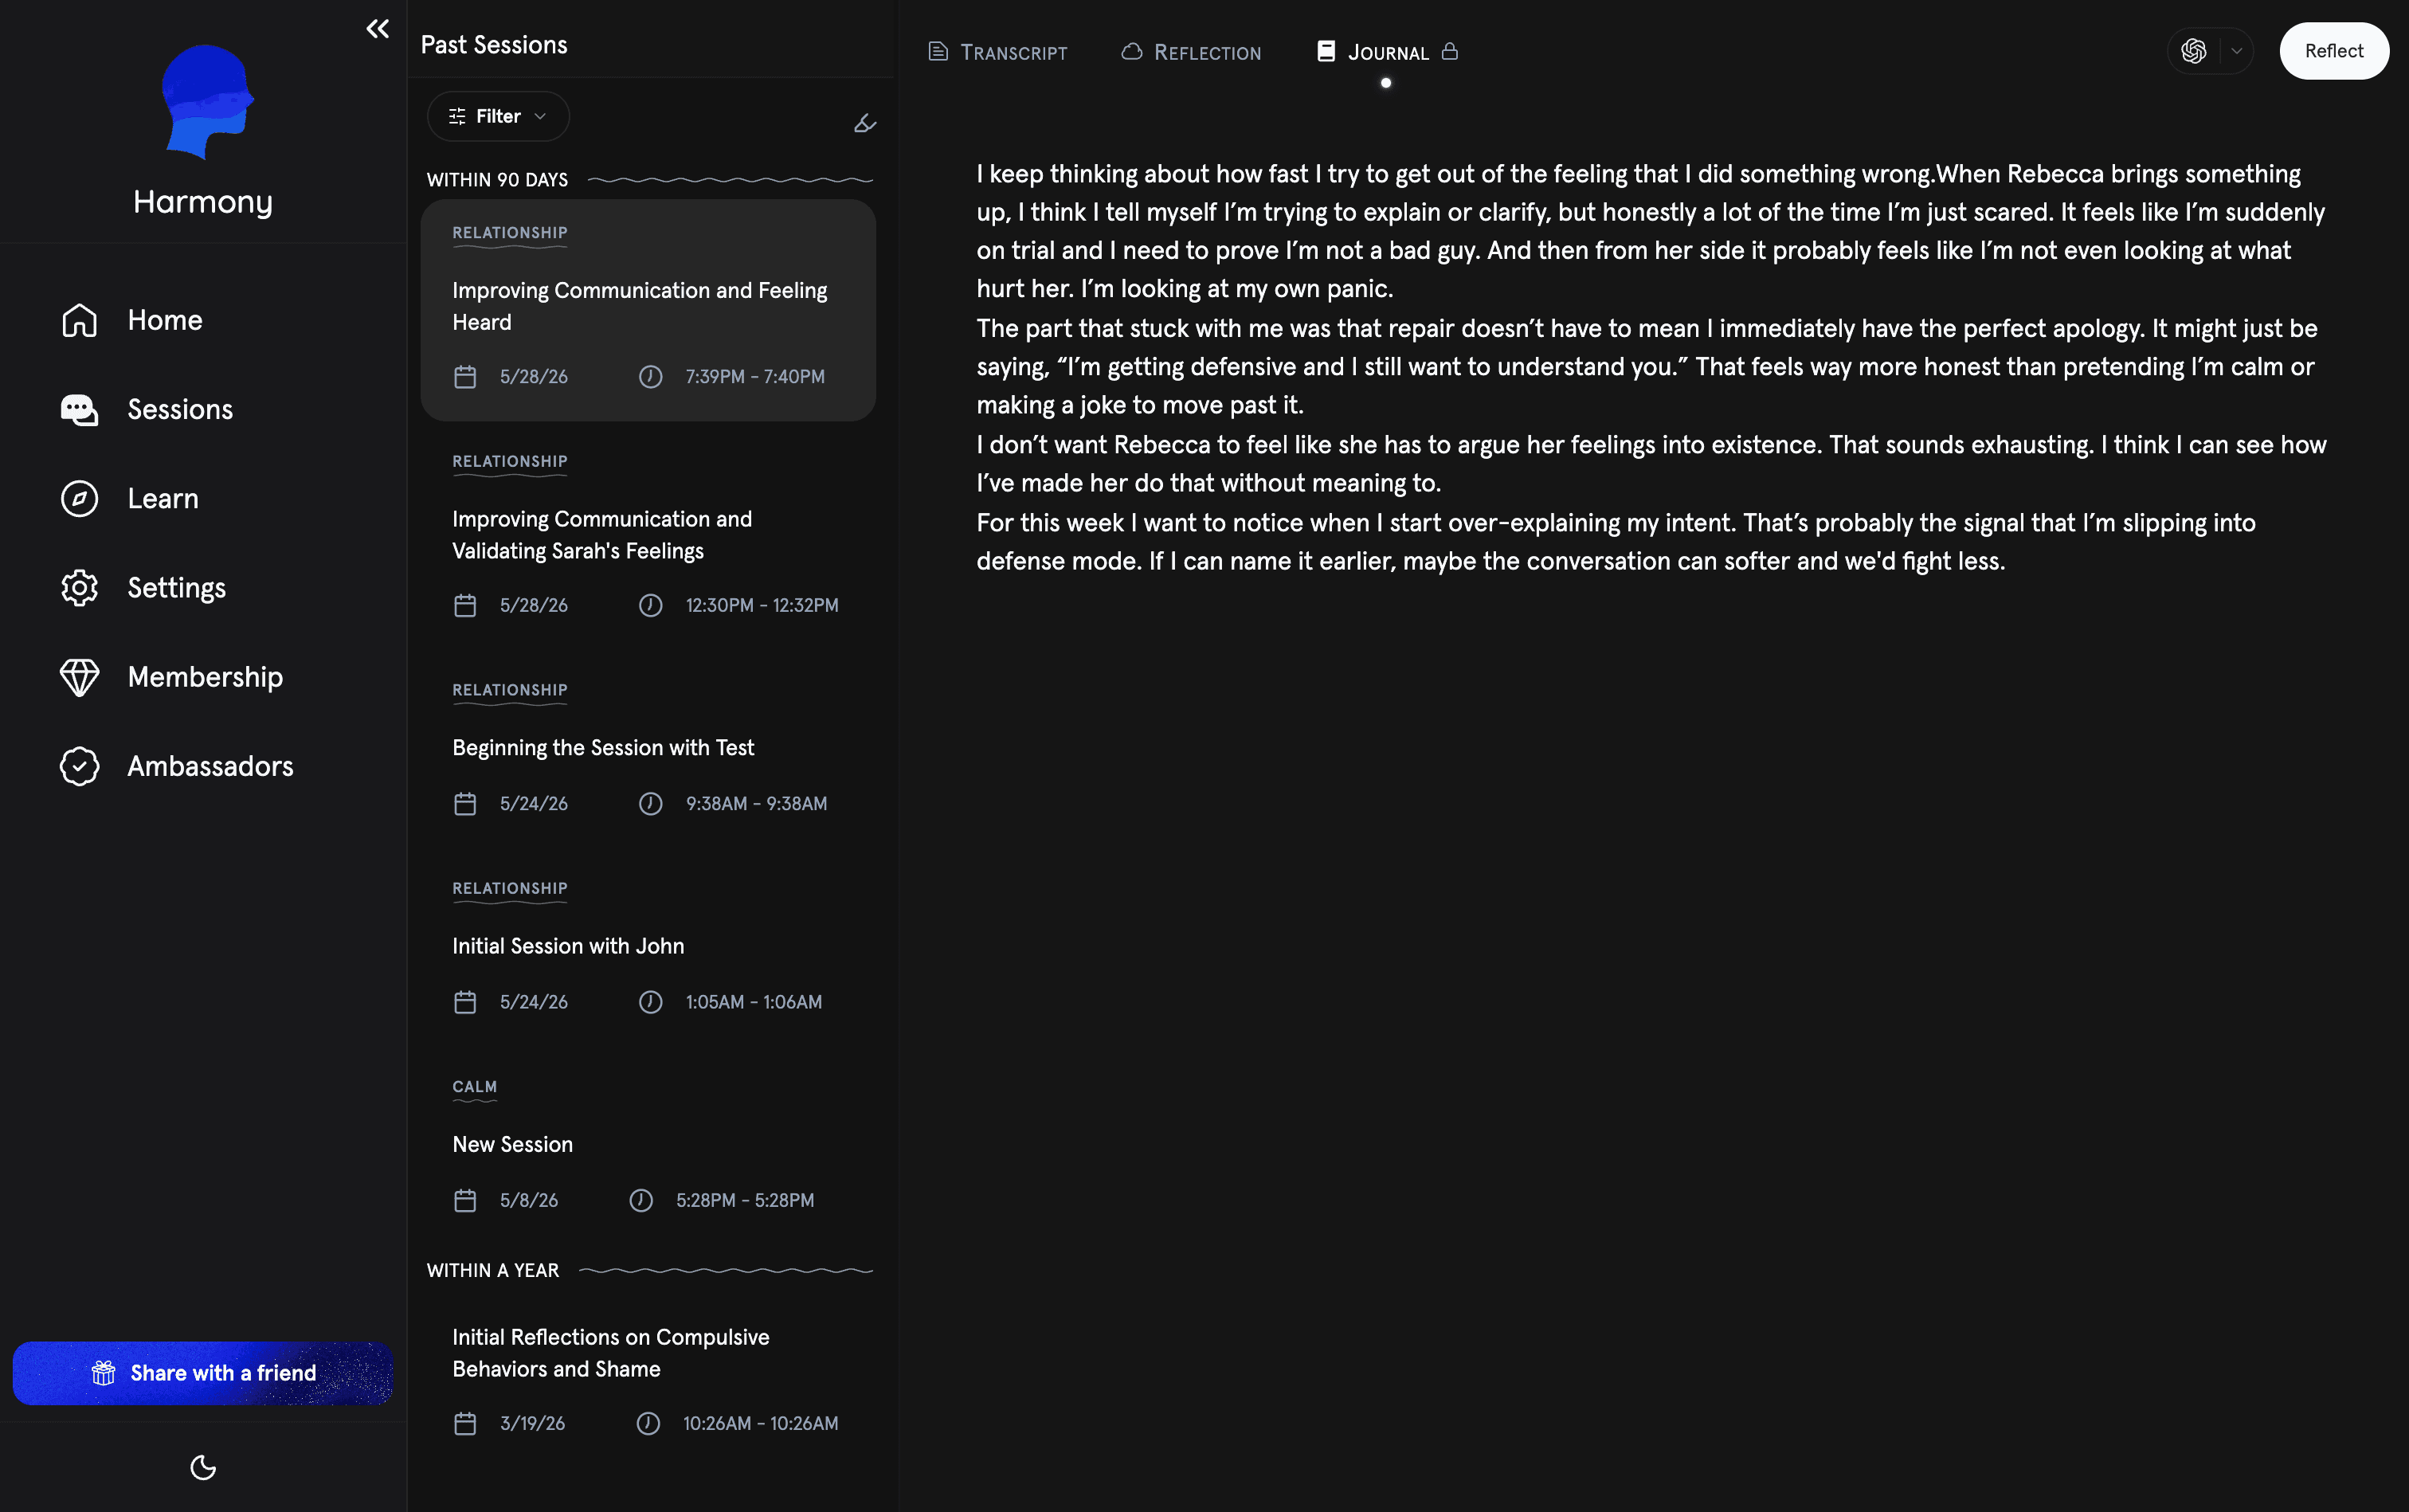
Task: Collapse the sidebar with double-chevron icon
Action: (377, 29)
